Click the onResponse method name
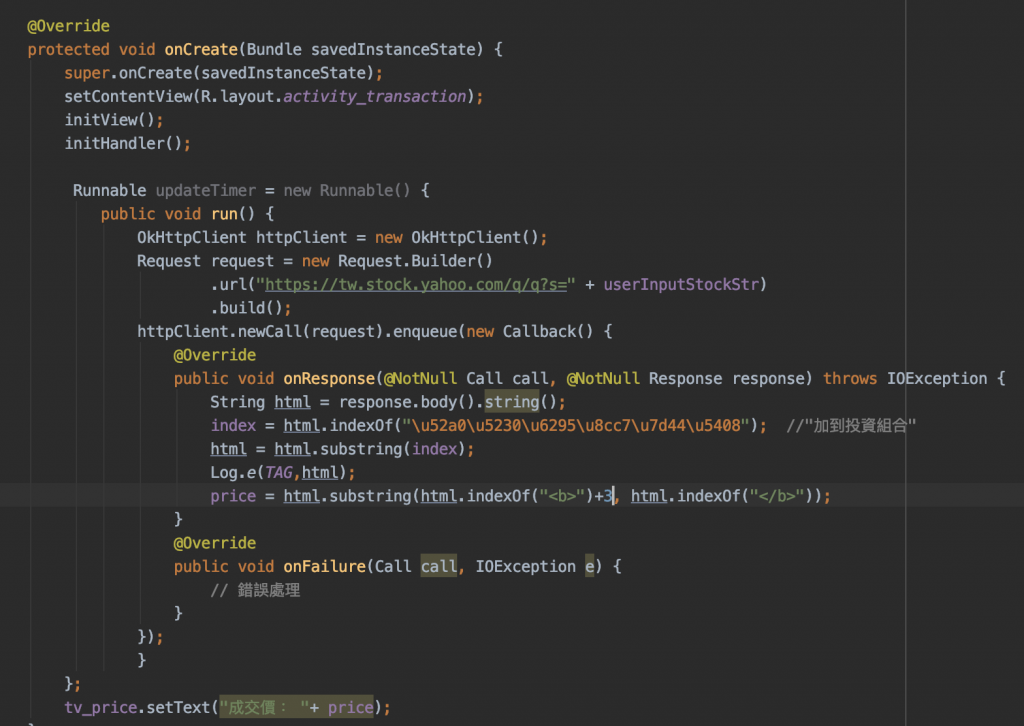The width and height of the screenshot is (1024, 726). (x=329, y=379)
